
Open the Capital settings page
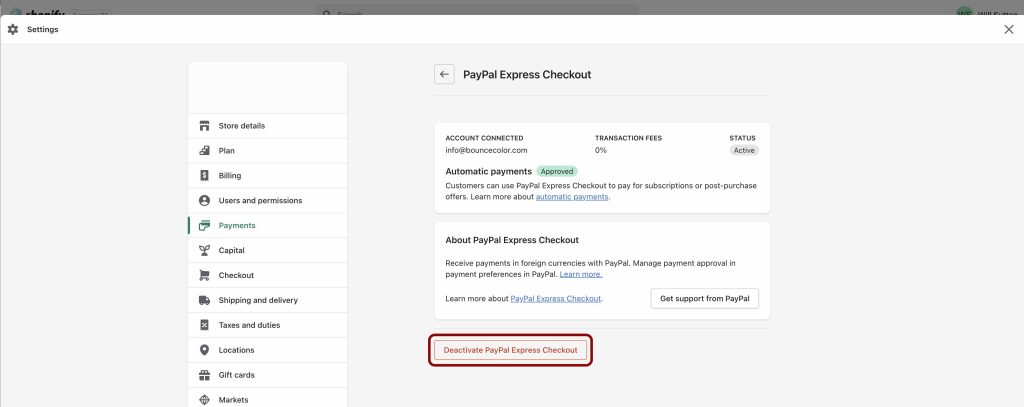(x=268, y=250)
